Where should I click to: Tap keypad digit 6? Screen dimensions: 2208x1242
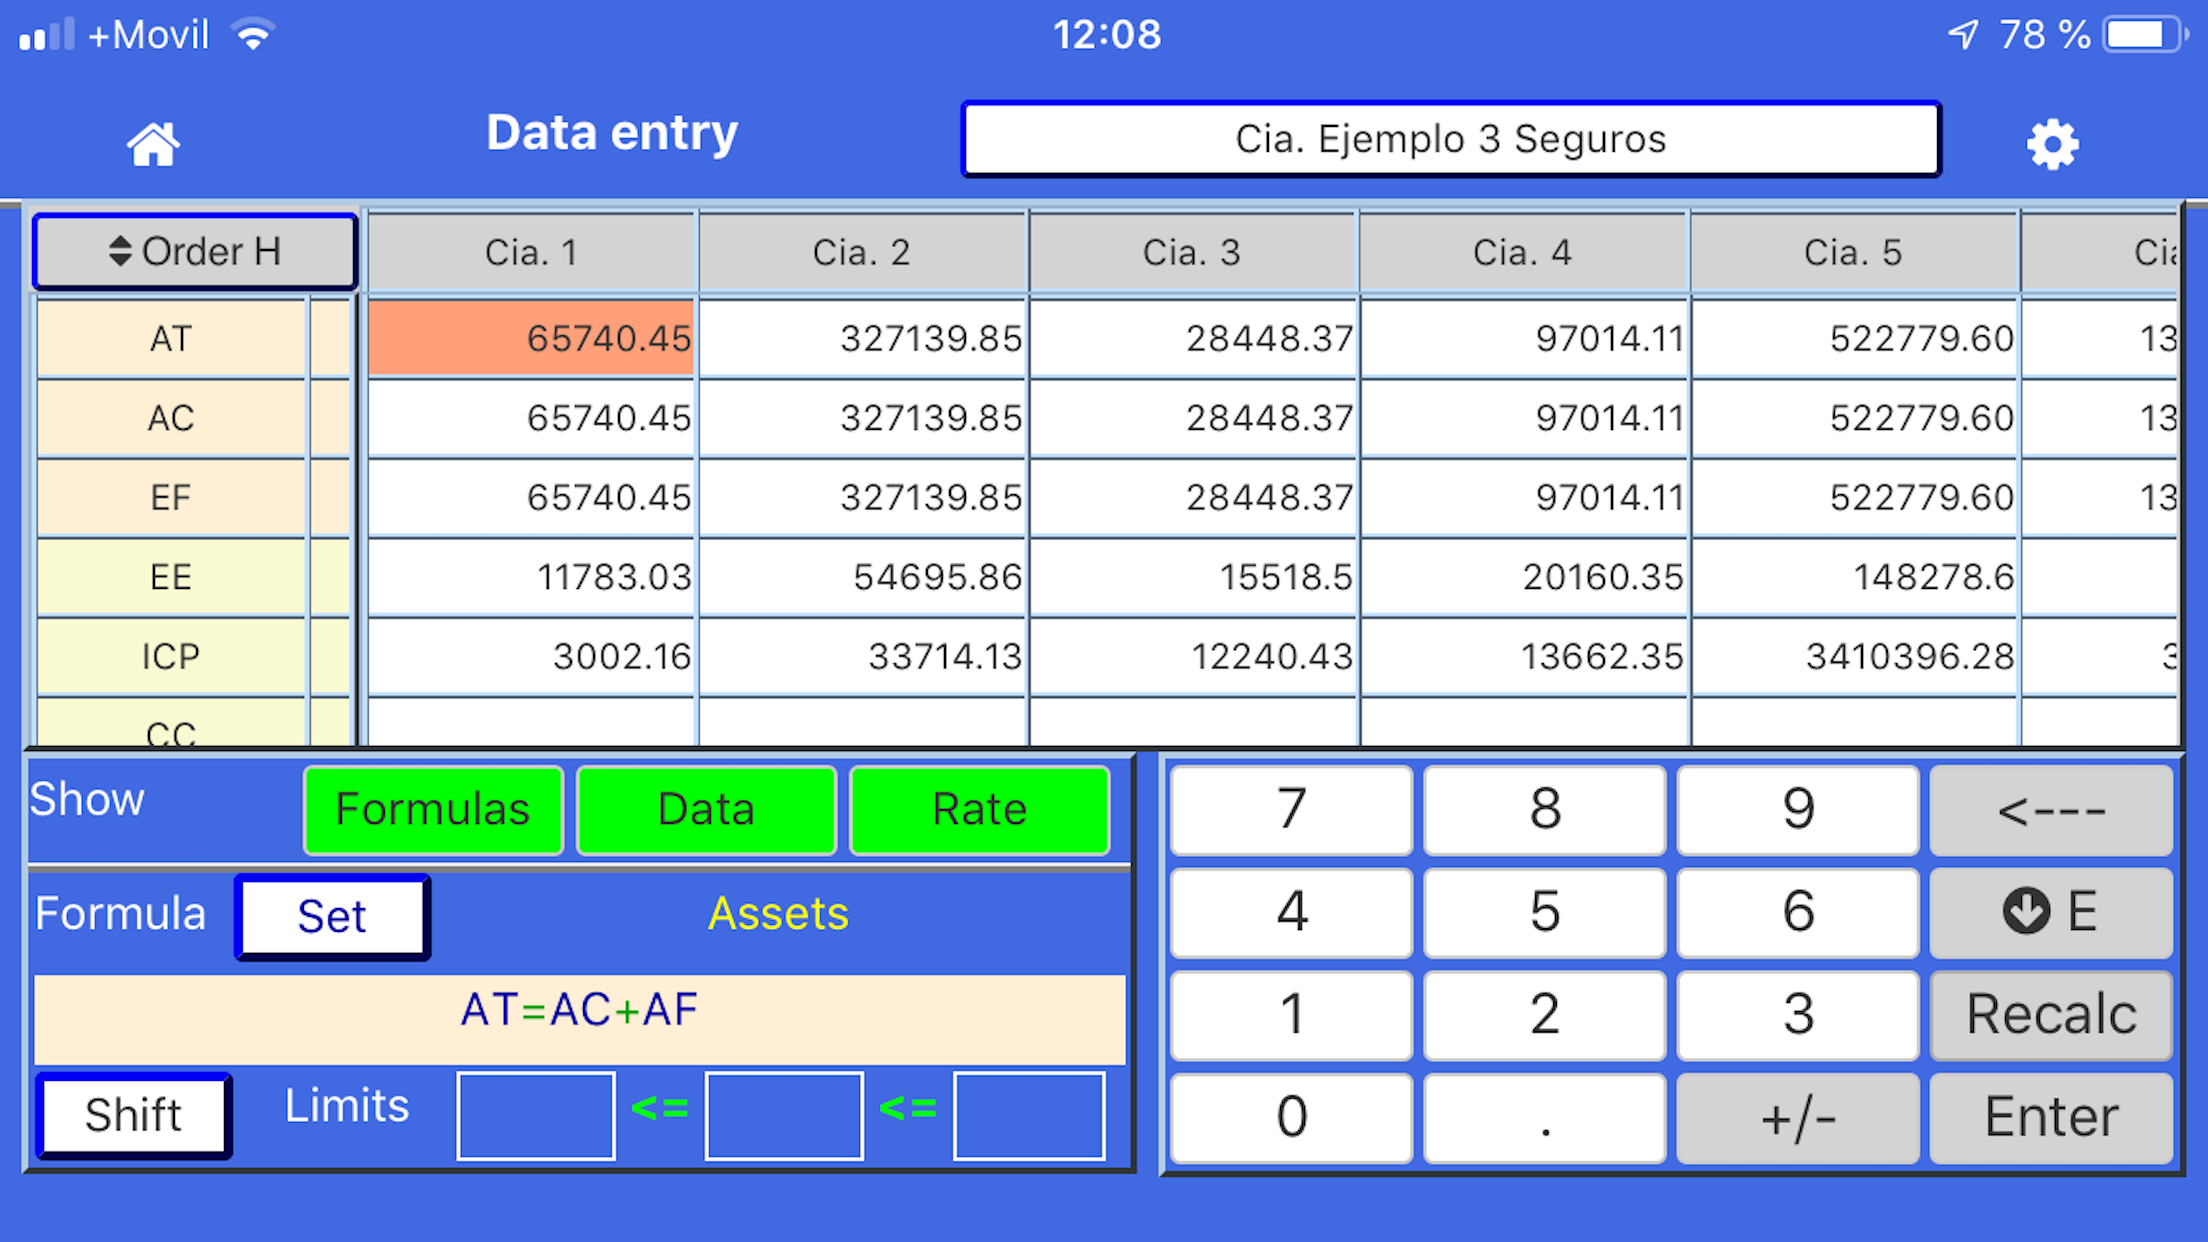1797,912
